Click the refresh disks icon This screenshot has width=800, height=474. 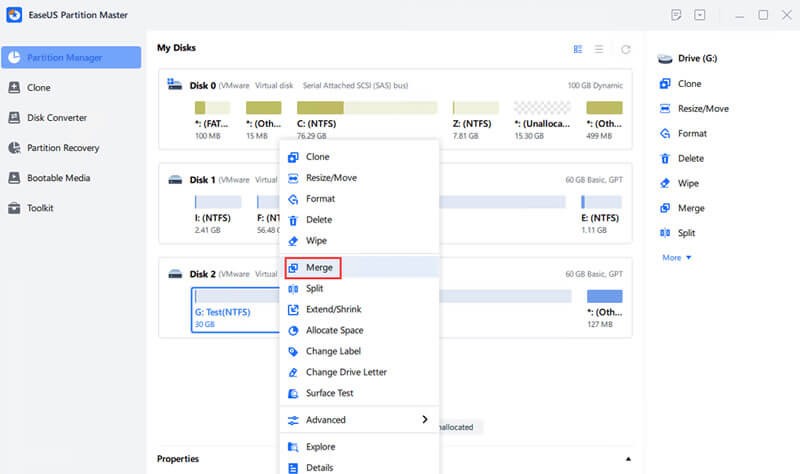coord(626,49)
